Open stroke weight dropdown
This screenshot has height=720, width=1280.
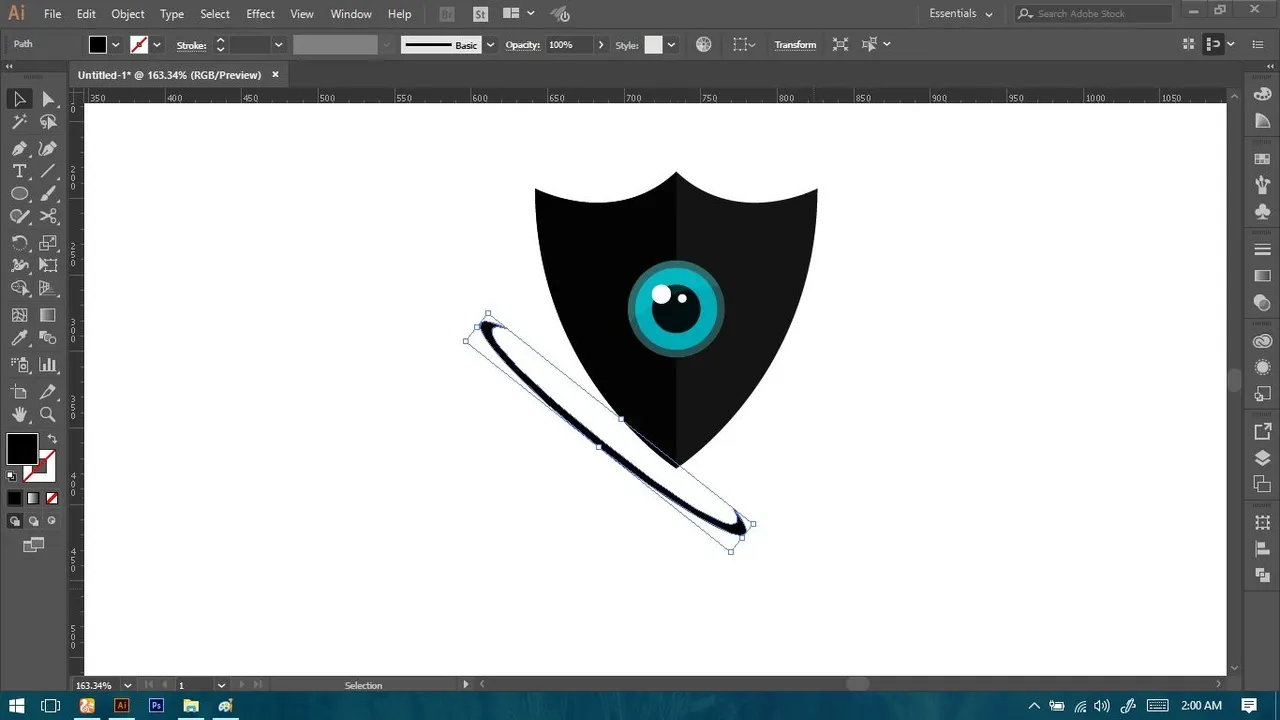[x=279, y=45]
